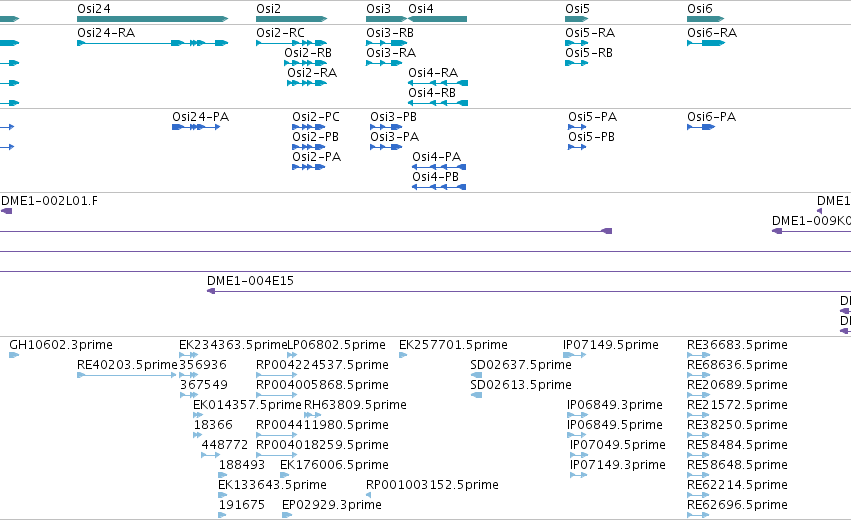Select EST IP07049.5prime
The height and width of the screenshot is (520, 851).
tap(579, 455)
